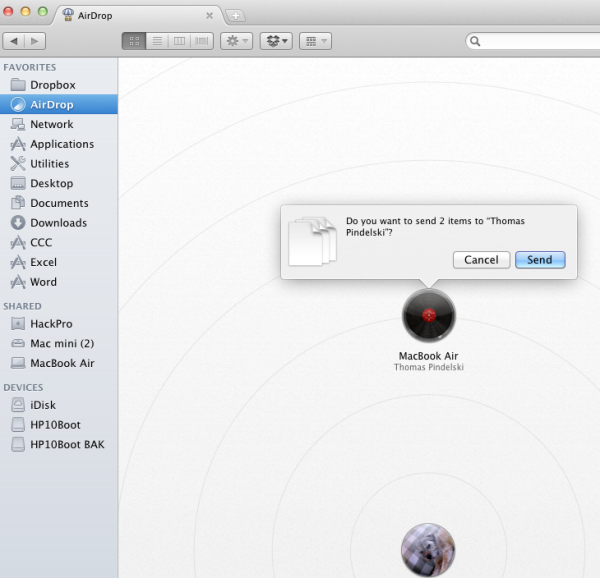Open Applications in sidebar

[59, 144]
